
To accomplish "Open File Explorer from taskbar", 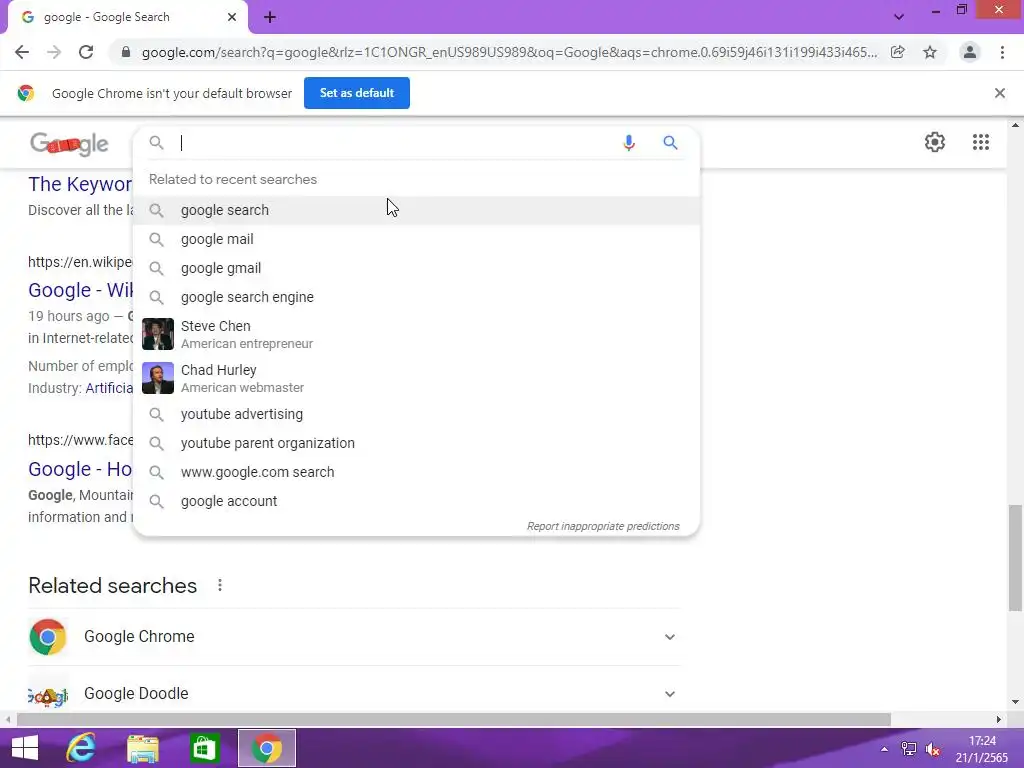I will pyautogui.click(x=143, y=748).
